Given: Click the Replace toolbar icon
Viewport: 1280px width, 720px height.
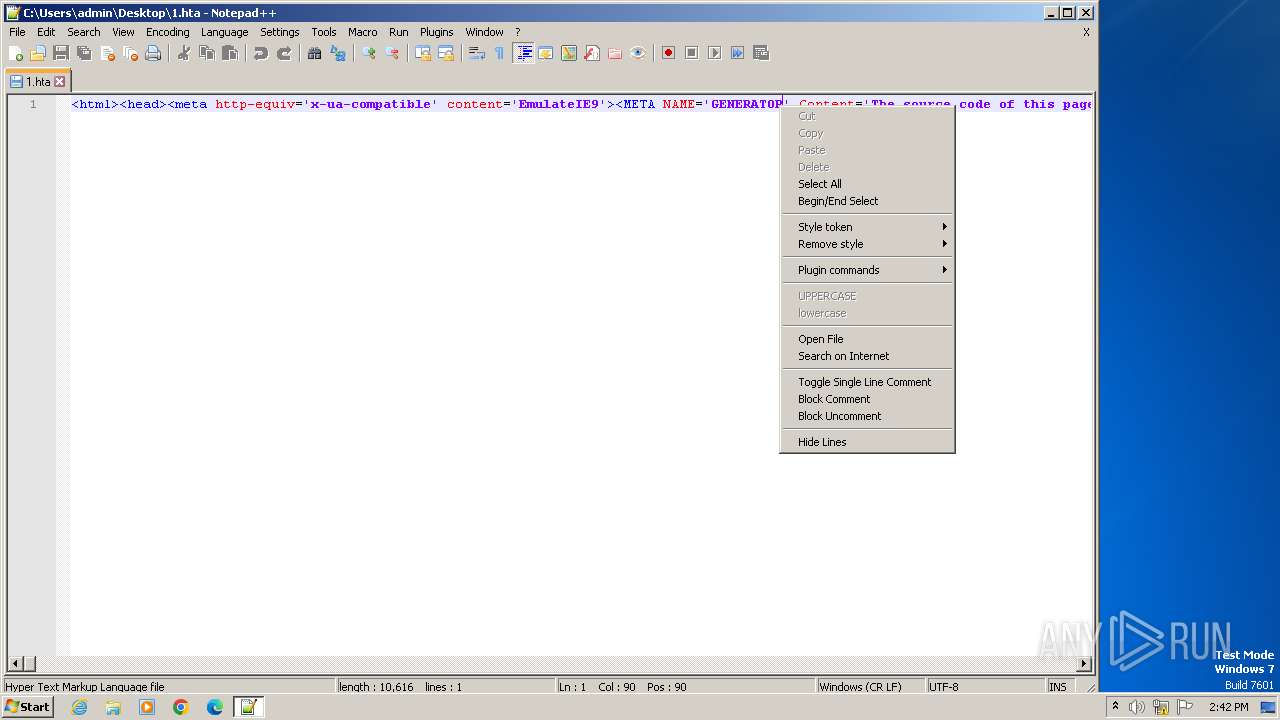Looking at the screenshot, I should (x=338, y=53).
